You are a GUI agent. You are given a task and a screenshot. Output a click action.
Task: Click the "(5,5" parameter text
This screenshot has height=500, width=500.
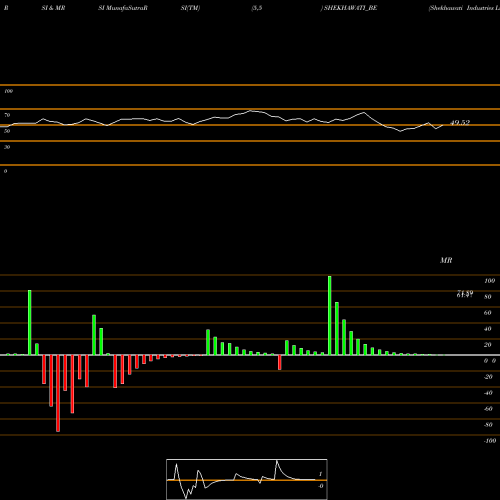257,8
